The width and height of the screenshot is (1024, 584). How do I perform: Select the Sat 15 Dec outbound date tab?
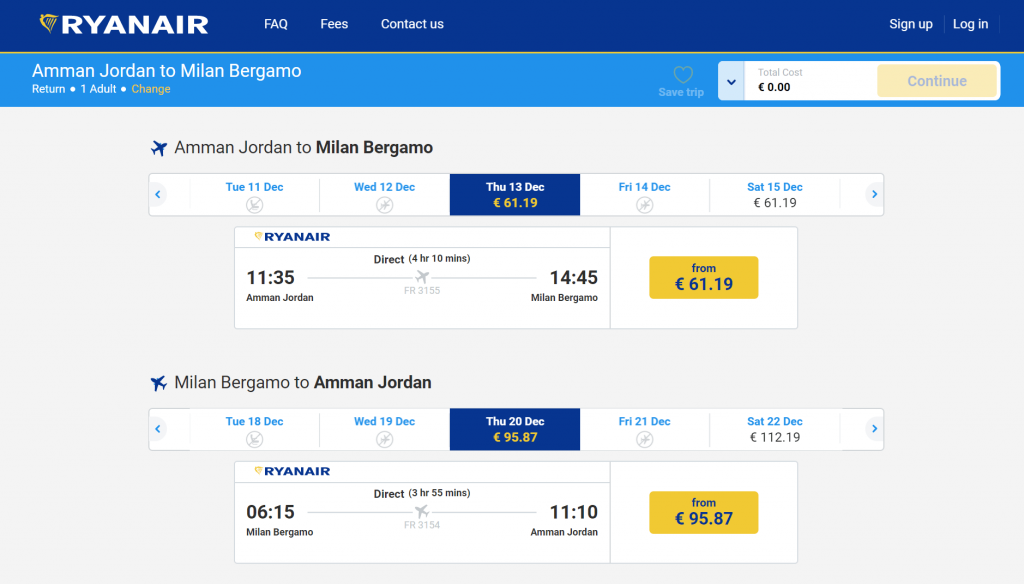pyautogui.click(x=775, y=195)
